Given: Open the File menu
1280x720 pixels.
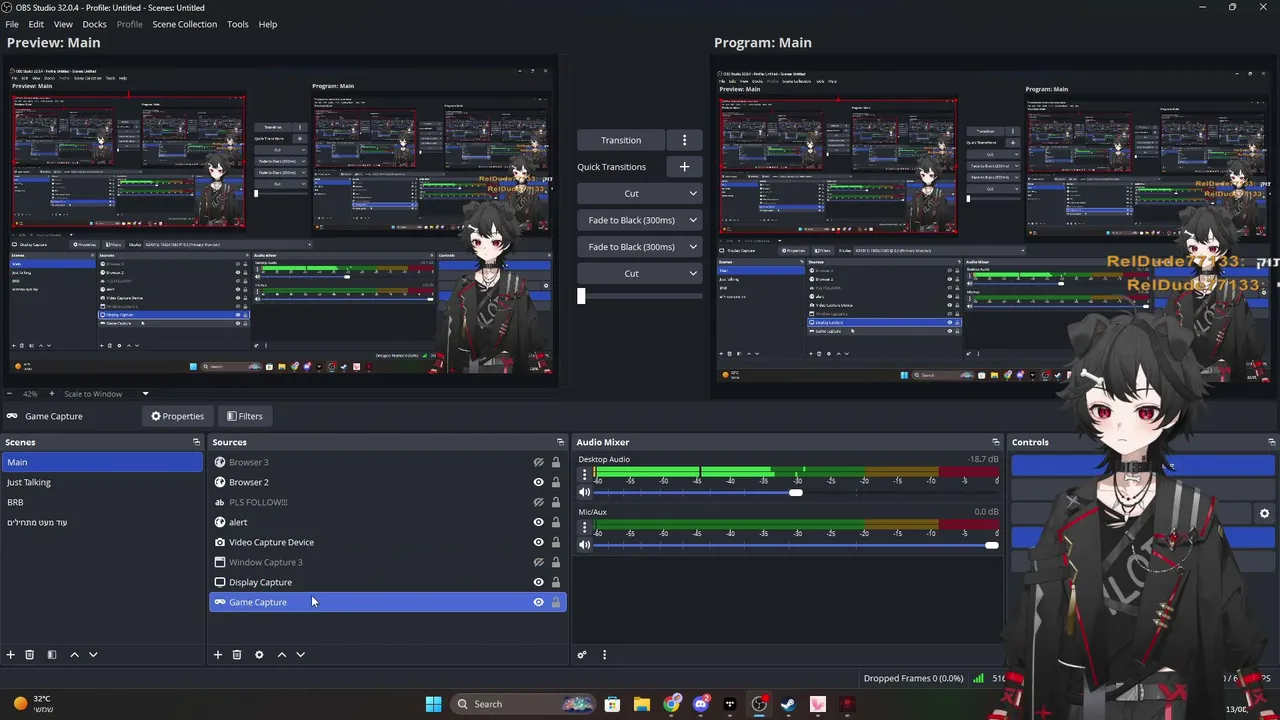Looking at the screenshot, I should [x=13, y=24].
